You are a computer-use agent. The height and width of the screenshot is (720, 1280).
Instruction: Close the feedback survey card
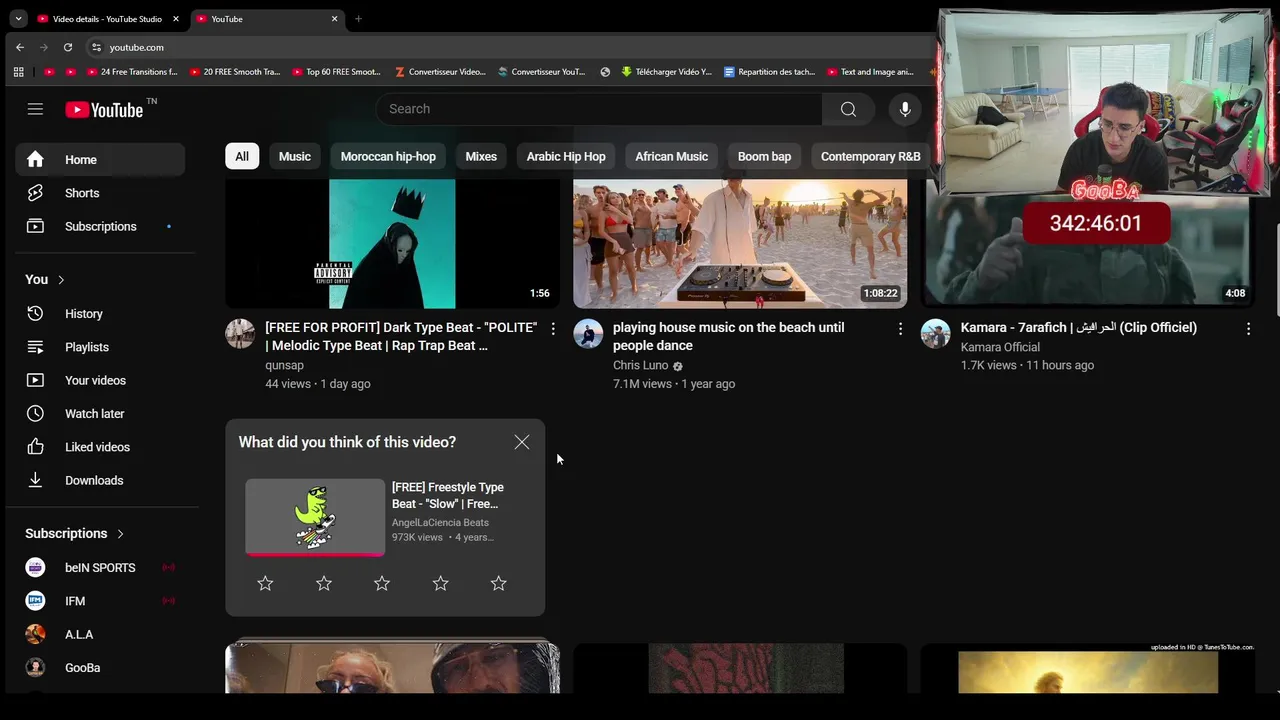(522, 442)
